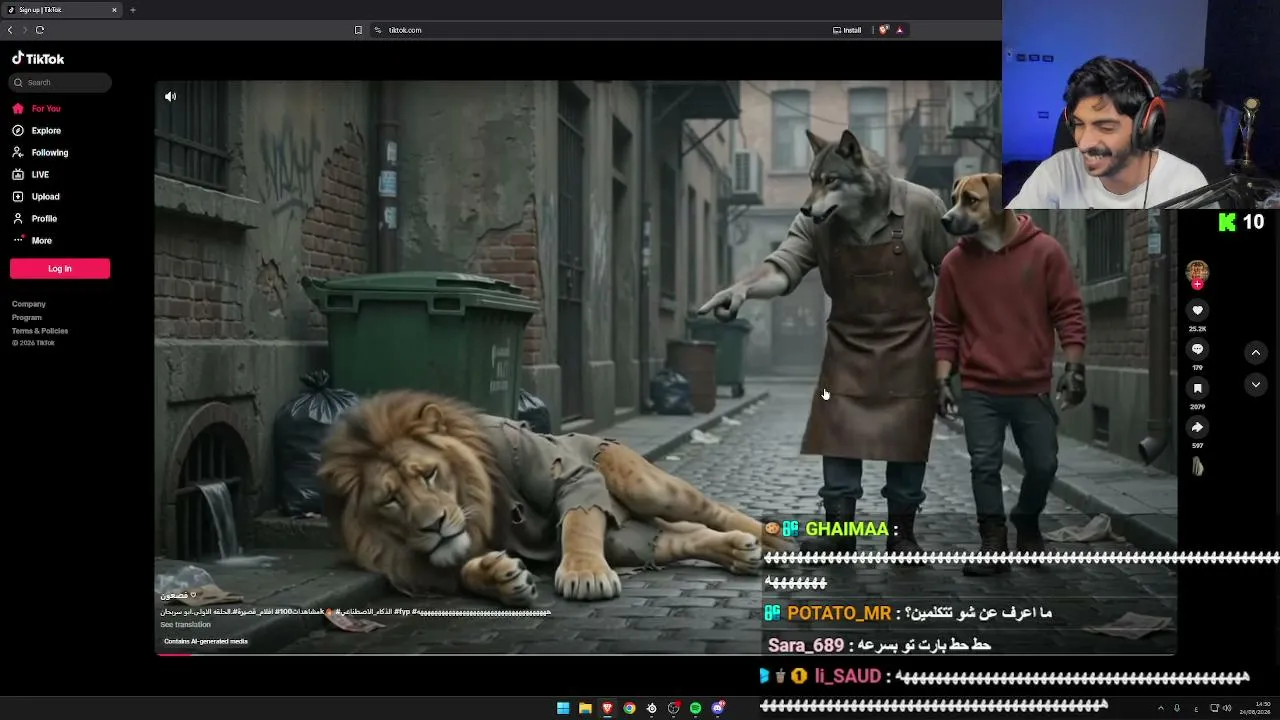This screenshot has width=1280, height=720.
Task: Click the Install app button in the address bar
Action: [x=847, y=30]
